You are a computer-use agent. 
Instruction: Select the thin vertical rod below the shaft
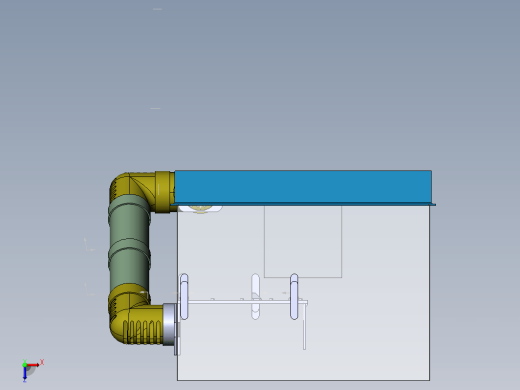[x=304, y=327]
